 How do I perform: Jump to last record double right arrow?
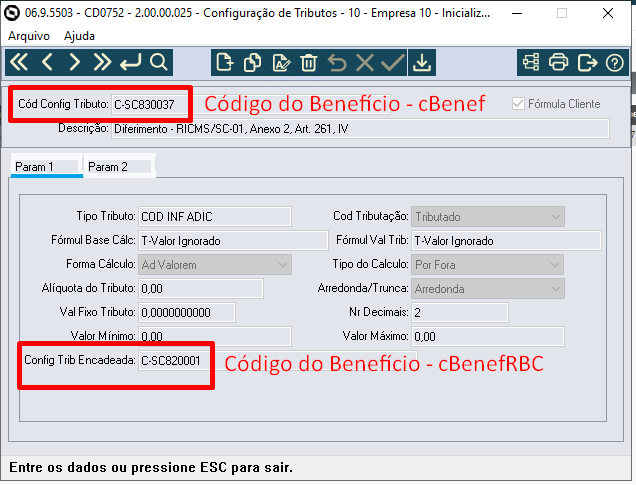pos(102,62)
